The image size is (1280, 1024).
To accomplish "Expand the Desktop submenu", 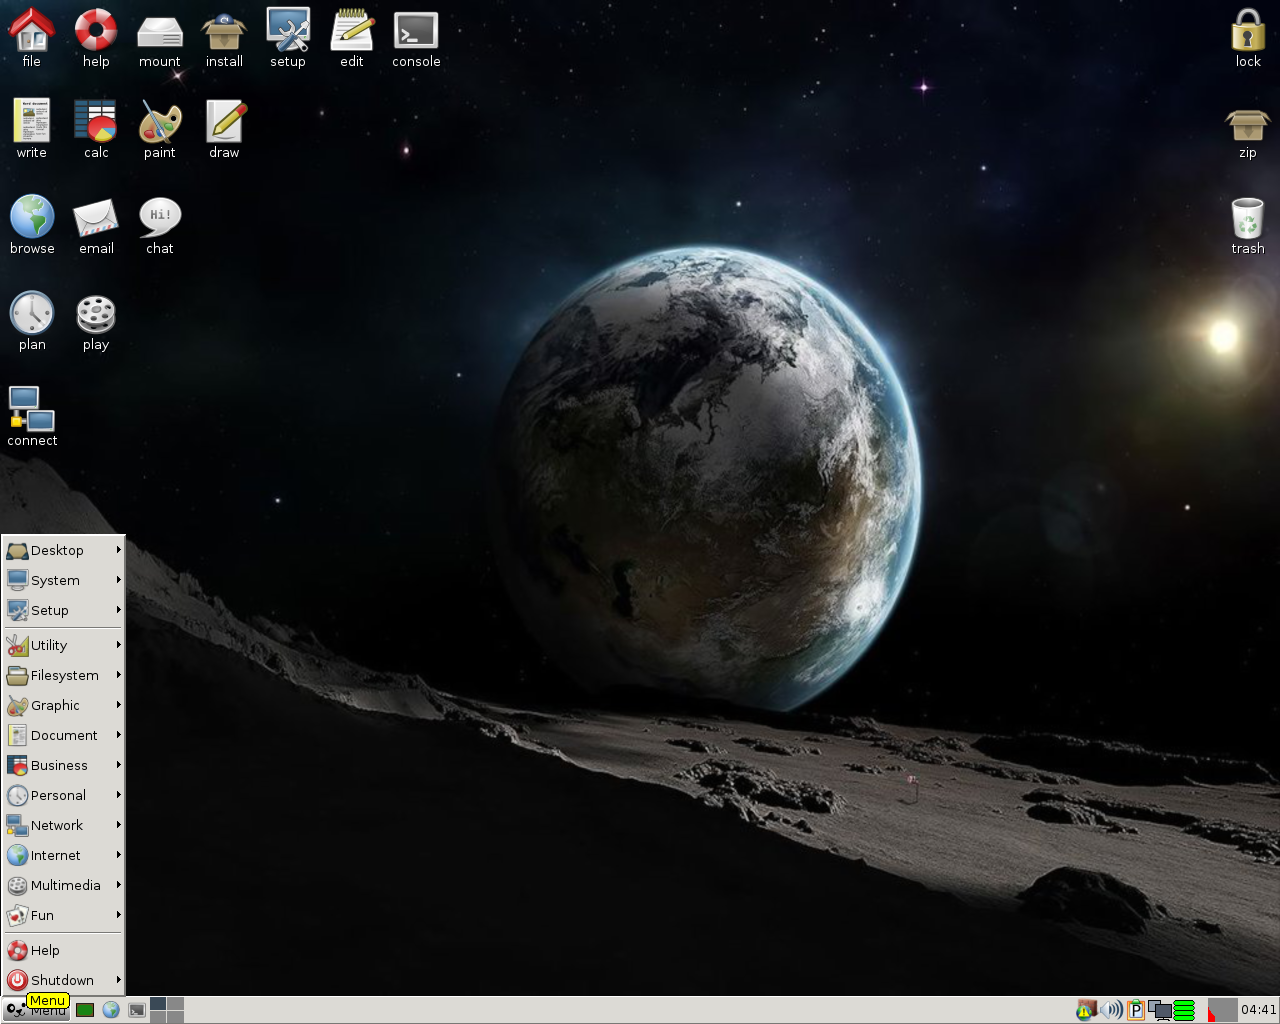I will tap(63, 550).
